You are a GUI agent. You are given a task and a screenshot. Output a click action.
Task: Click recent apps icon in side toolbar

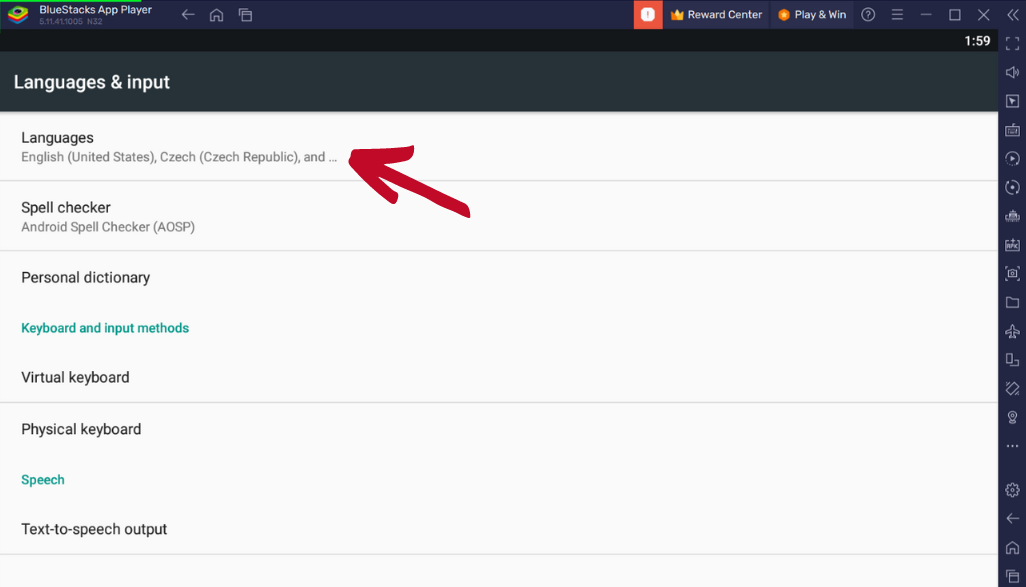pos(1012,577)
